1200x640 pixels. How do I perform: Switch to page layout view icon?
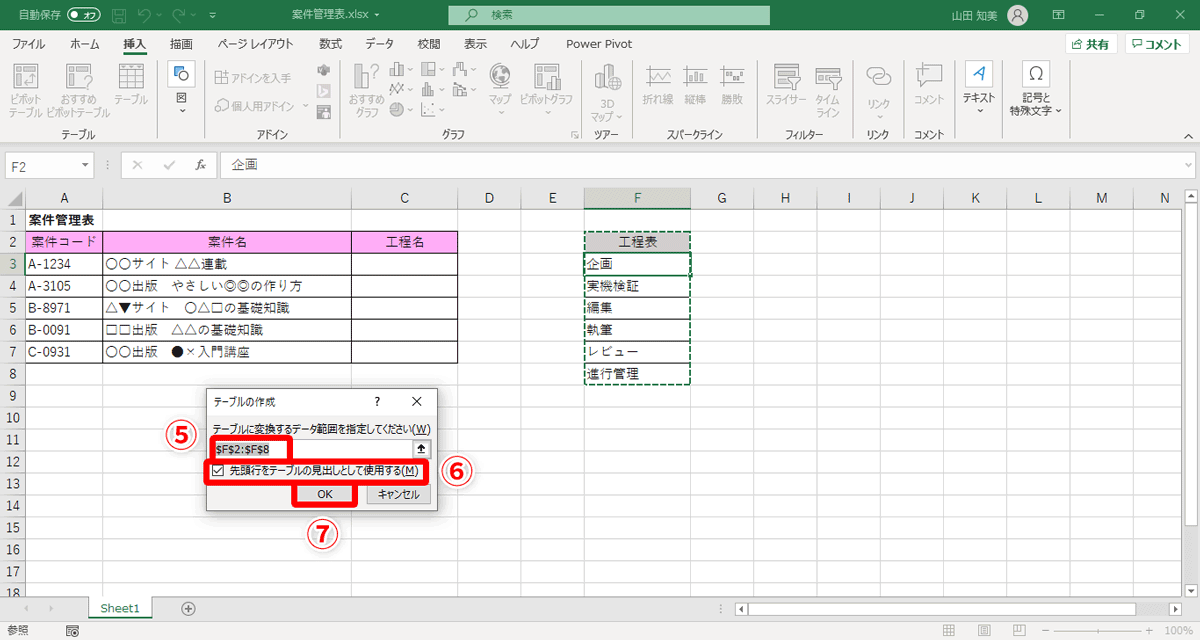(984, 631)
